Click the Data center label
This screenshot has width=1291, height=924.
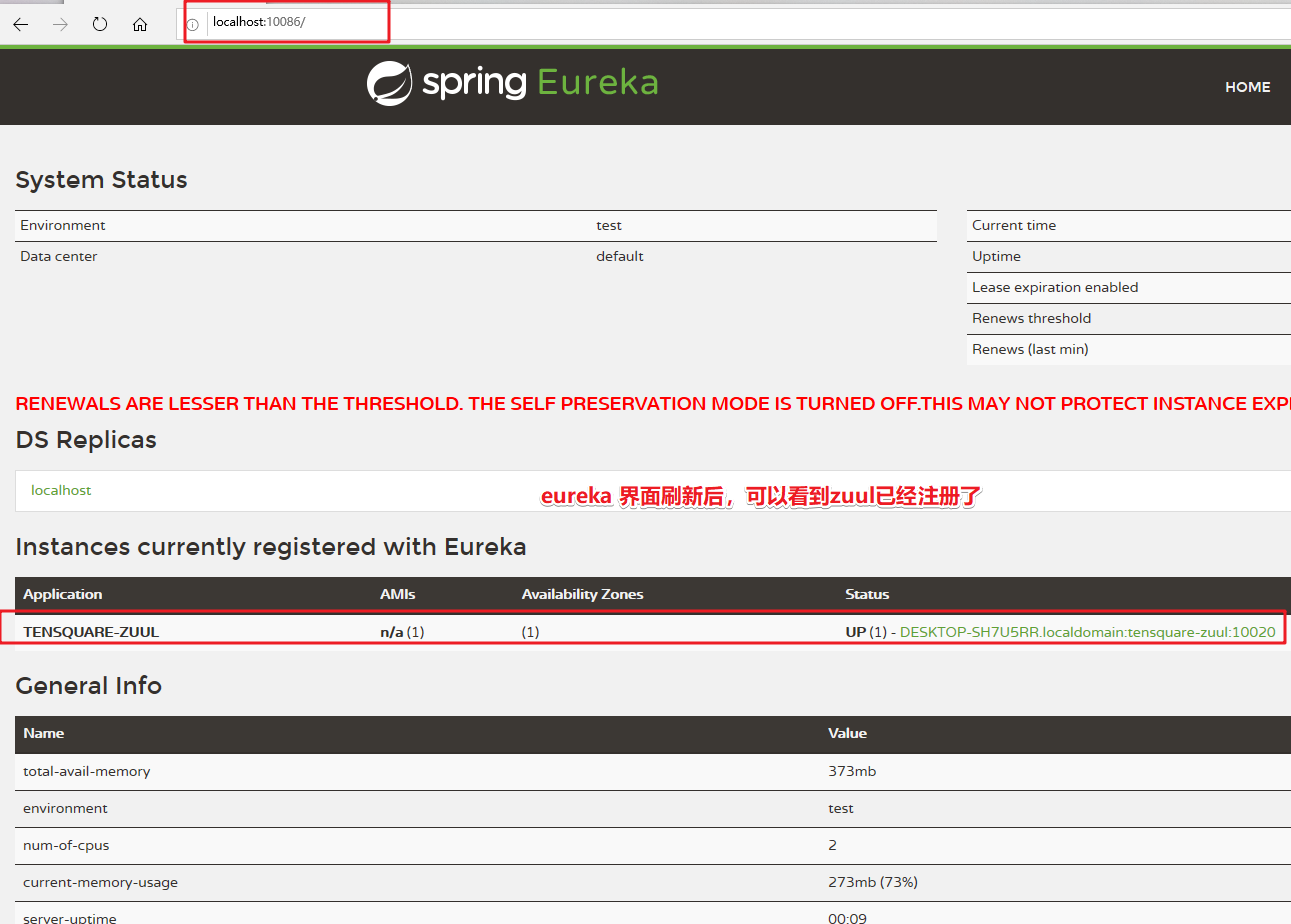point(59,256)
